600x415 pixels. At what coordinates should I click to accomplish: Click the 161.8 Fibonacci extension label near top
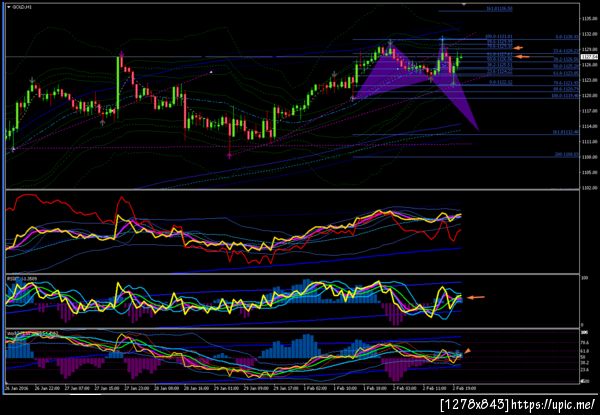click(499, 8)
